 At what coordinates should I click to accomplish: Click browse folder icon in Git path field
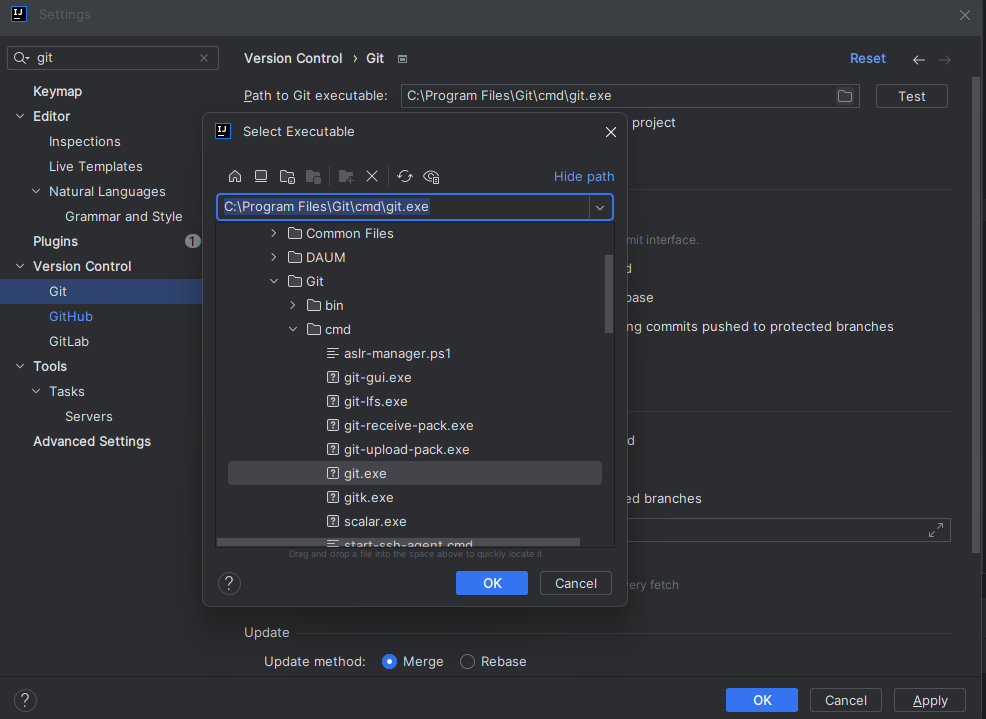coord(845,96)
